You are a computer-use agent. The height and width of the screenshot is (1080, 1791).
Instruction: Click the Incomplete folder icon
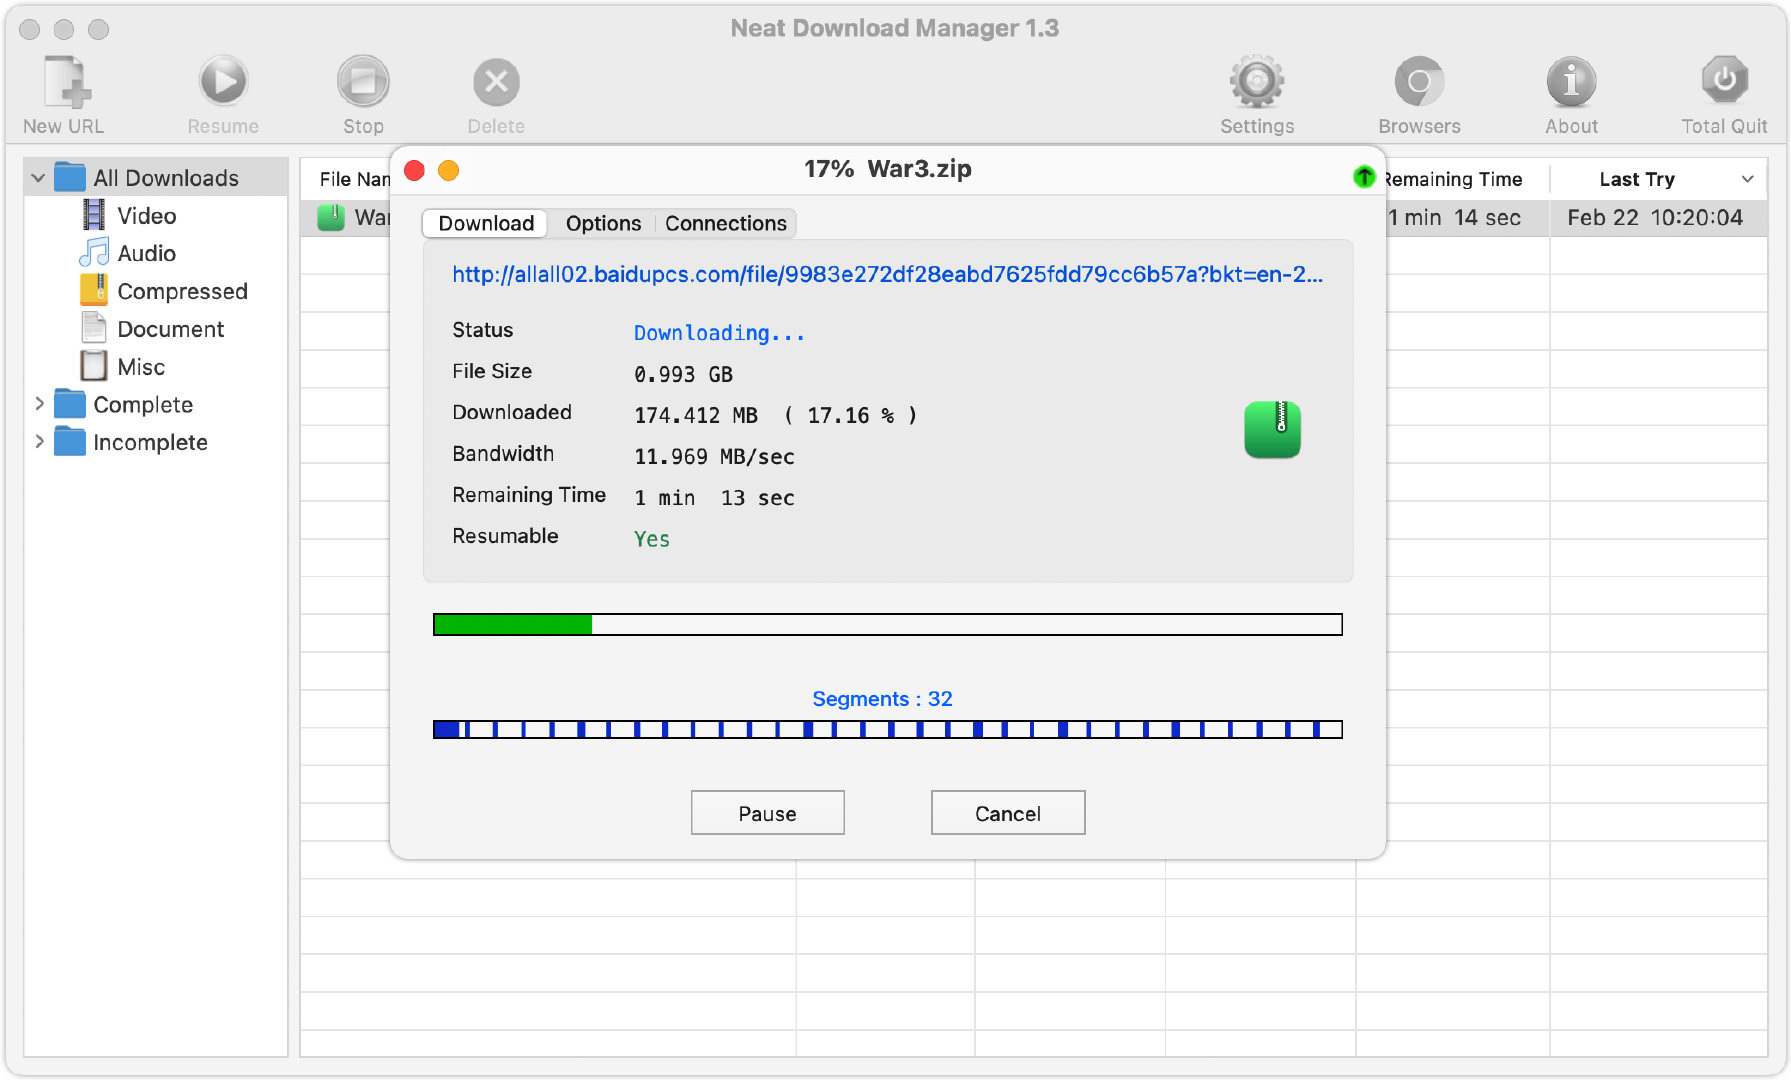click(x=70, y=442)
